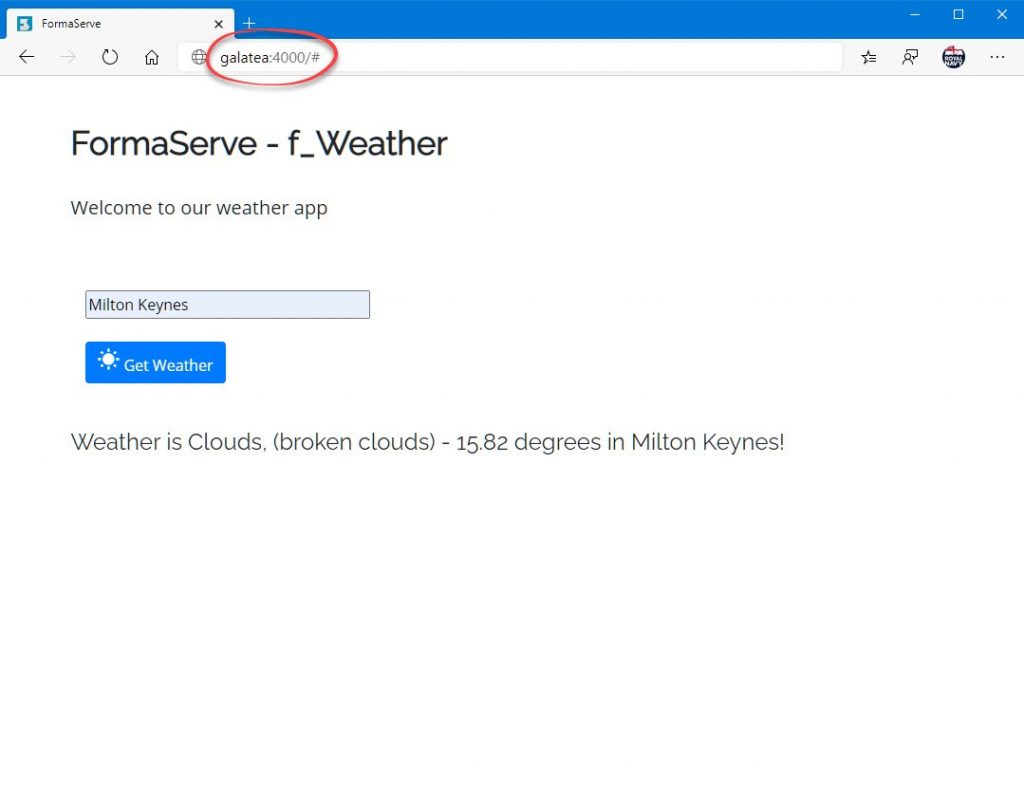Click the feedback person icon in toolbar
The height and width of the screenshot is (798, 1024).
click(910, 57)
